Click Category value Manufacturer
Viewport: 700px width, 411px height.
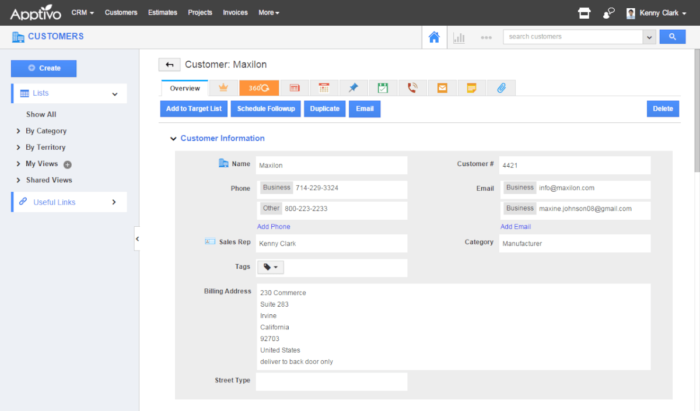575,244
